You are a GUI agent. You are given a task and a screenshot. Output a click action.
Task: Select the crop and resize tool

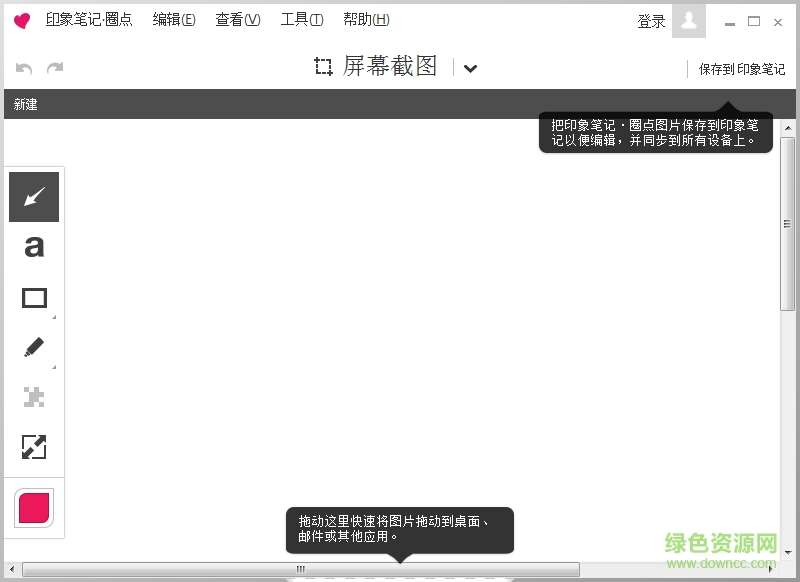pyautogui.click(x=34, y=447)
